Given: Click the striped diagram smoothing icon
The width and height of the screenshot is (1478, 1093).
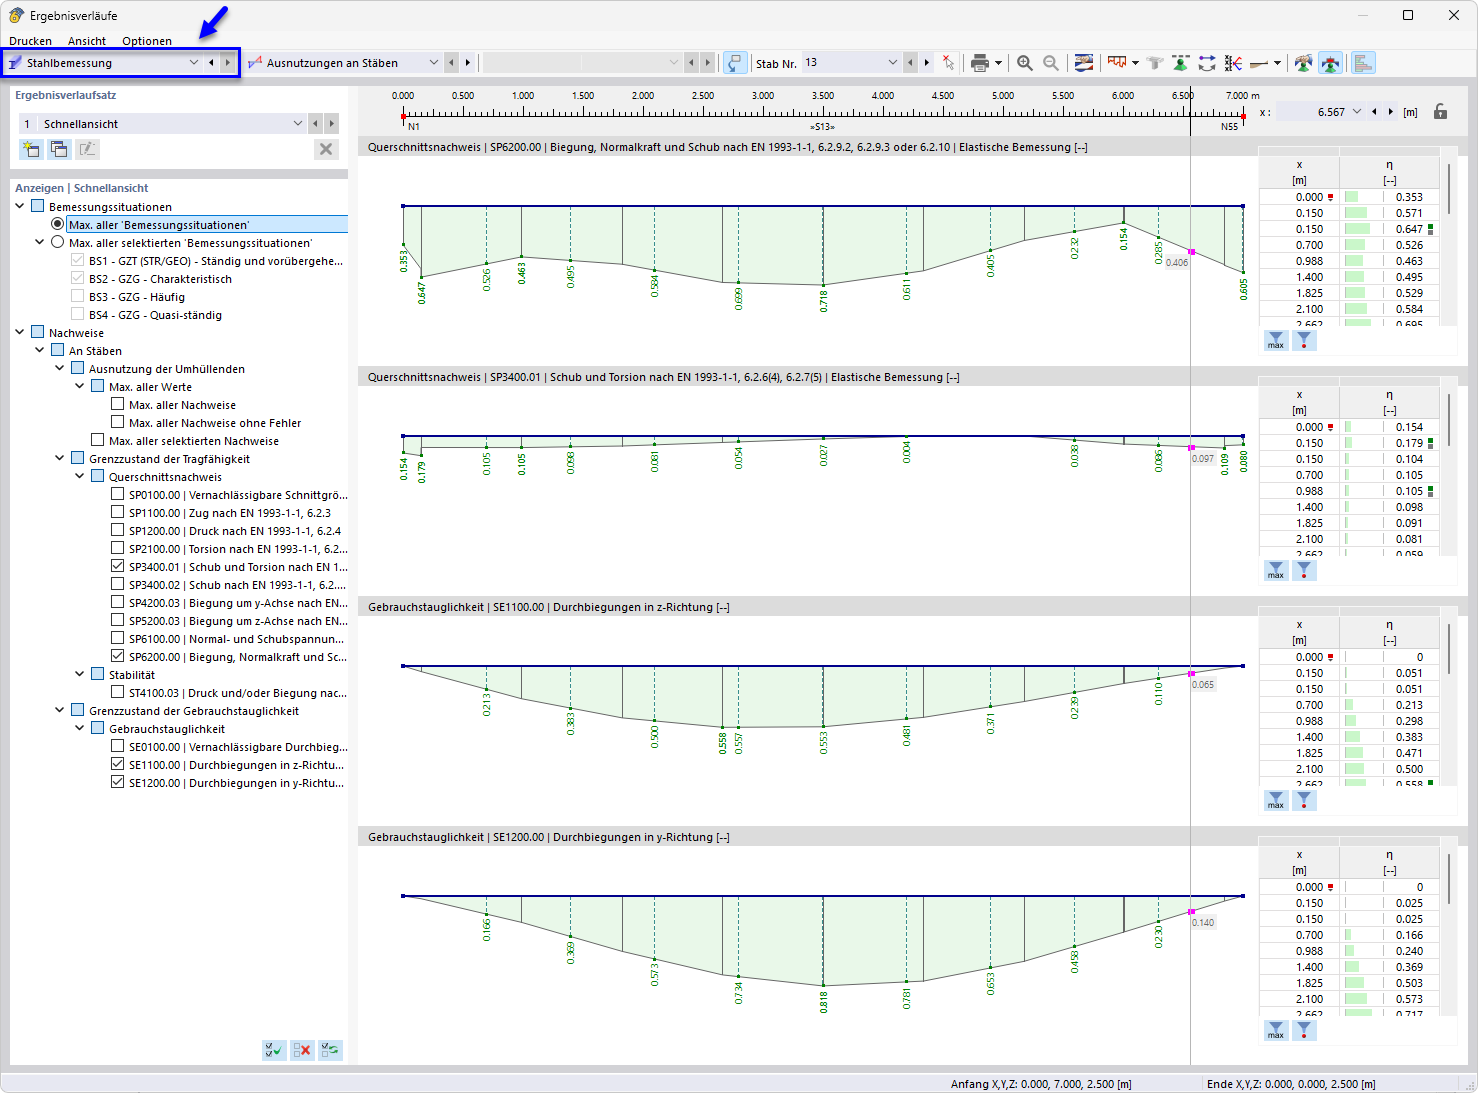Looking at the screenshot, I should point(1084,63).
